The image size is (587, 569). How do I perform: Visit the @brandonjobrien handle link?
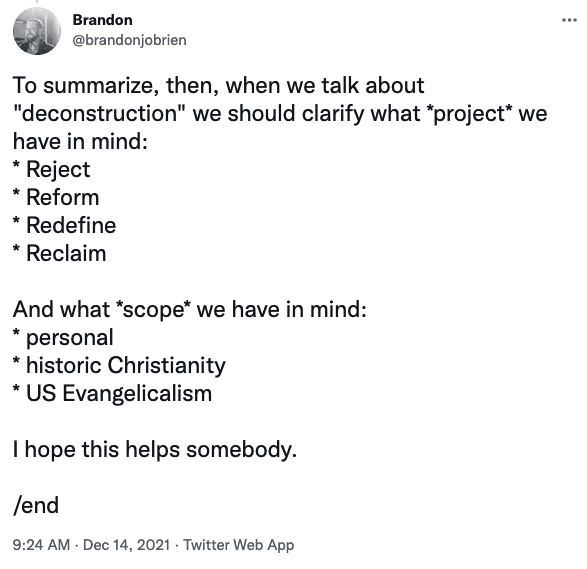(x=129, y=40)
